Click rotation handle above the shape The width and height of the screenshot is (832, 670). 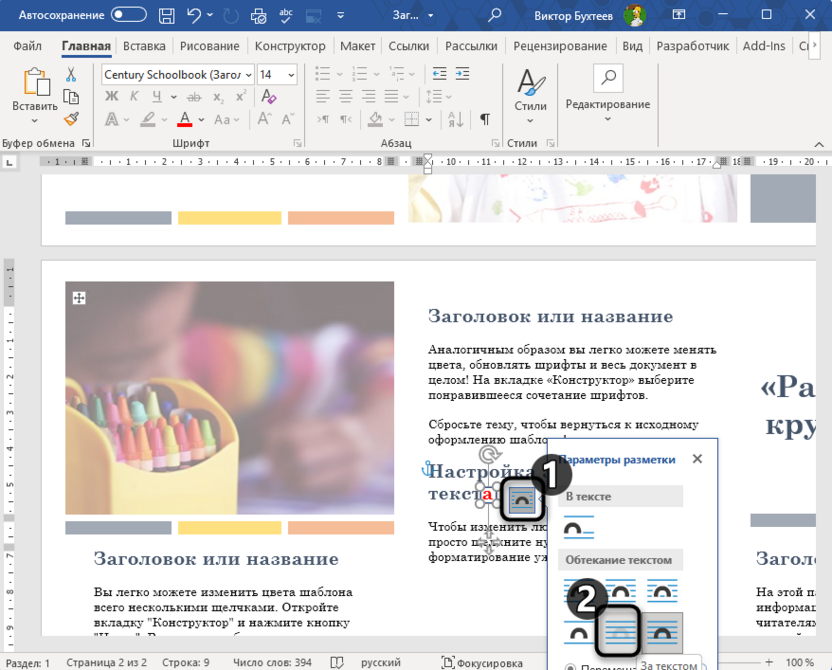pyautogui.click(x=489, y=455)
